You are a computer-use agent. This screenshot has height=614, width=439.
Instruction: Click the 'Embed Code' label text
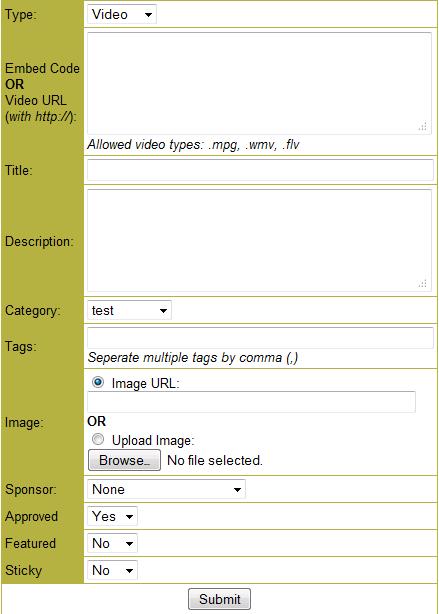(42, 69)
